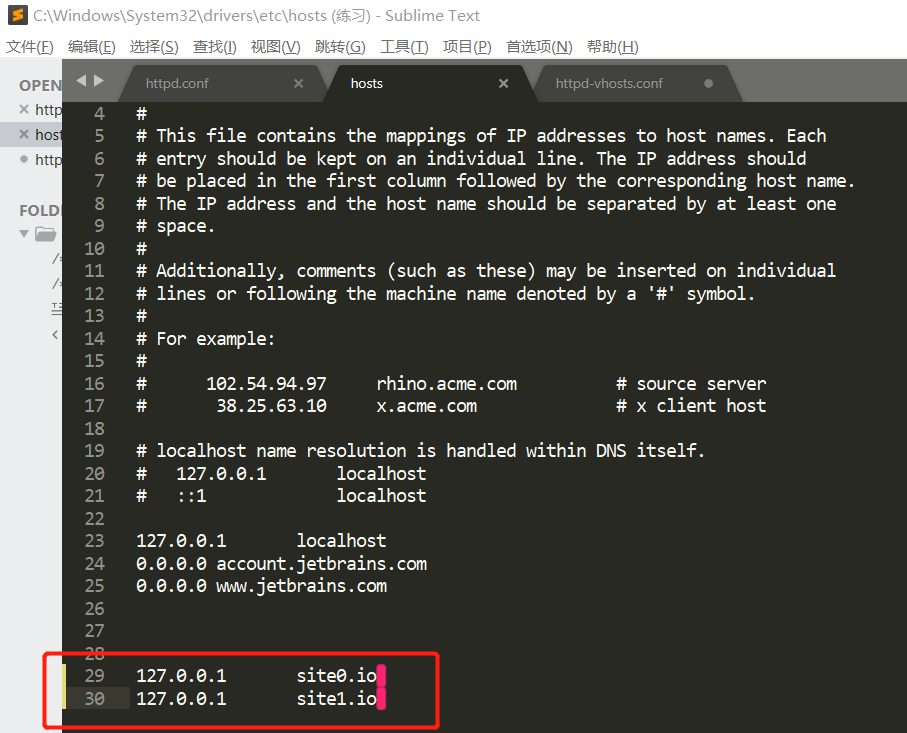Click the '# space.' comment on line 9
The image size is (907, 733).
coord(175,226)
